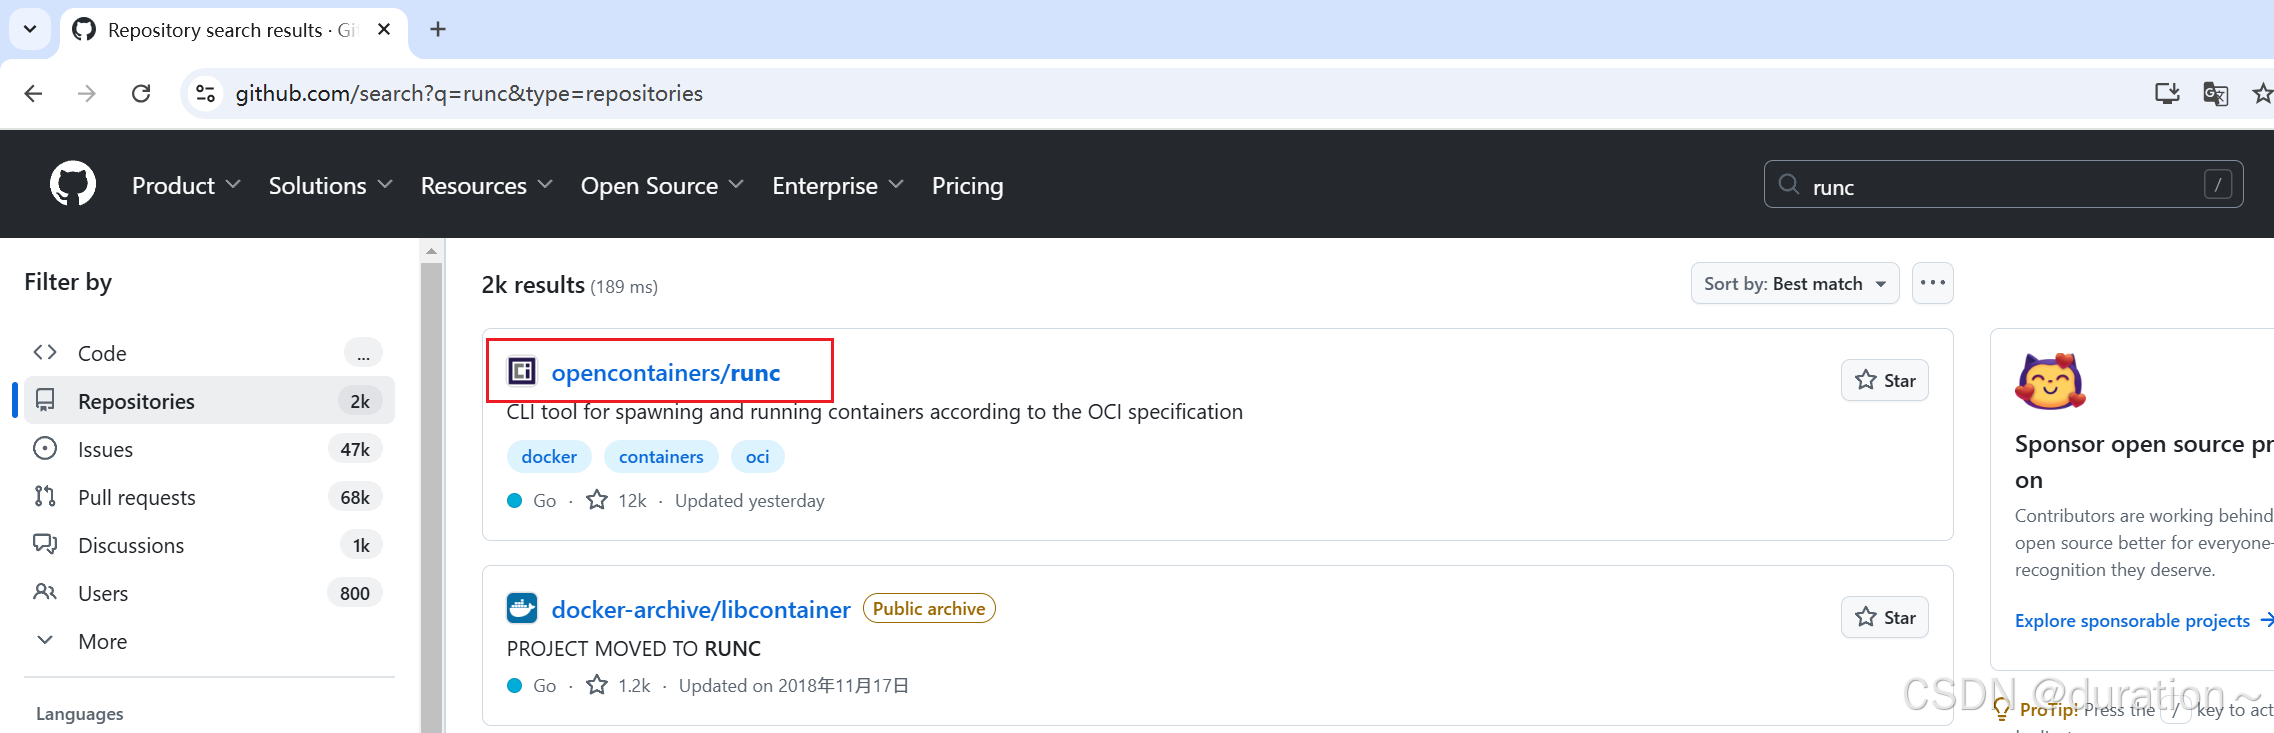
Task: Click the GitHub search field containing runc
Action: (2003, 184)
